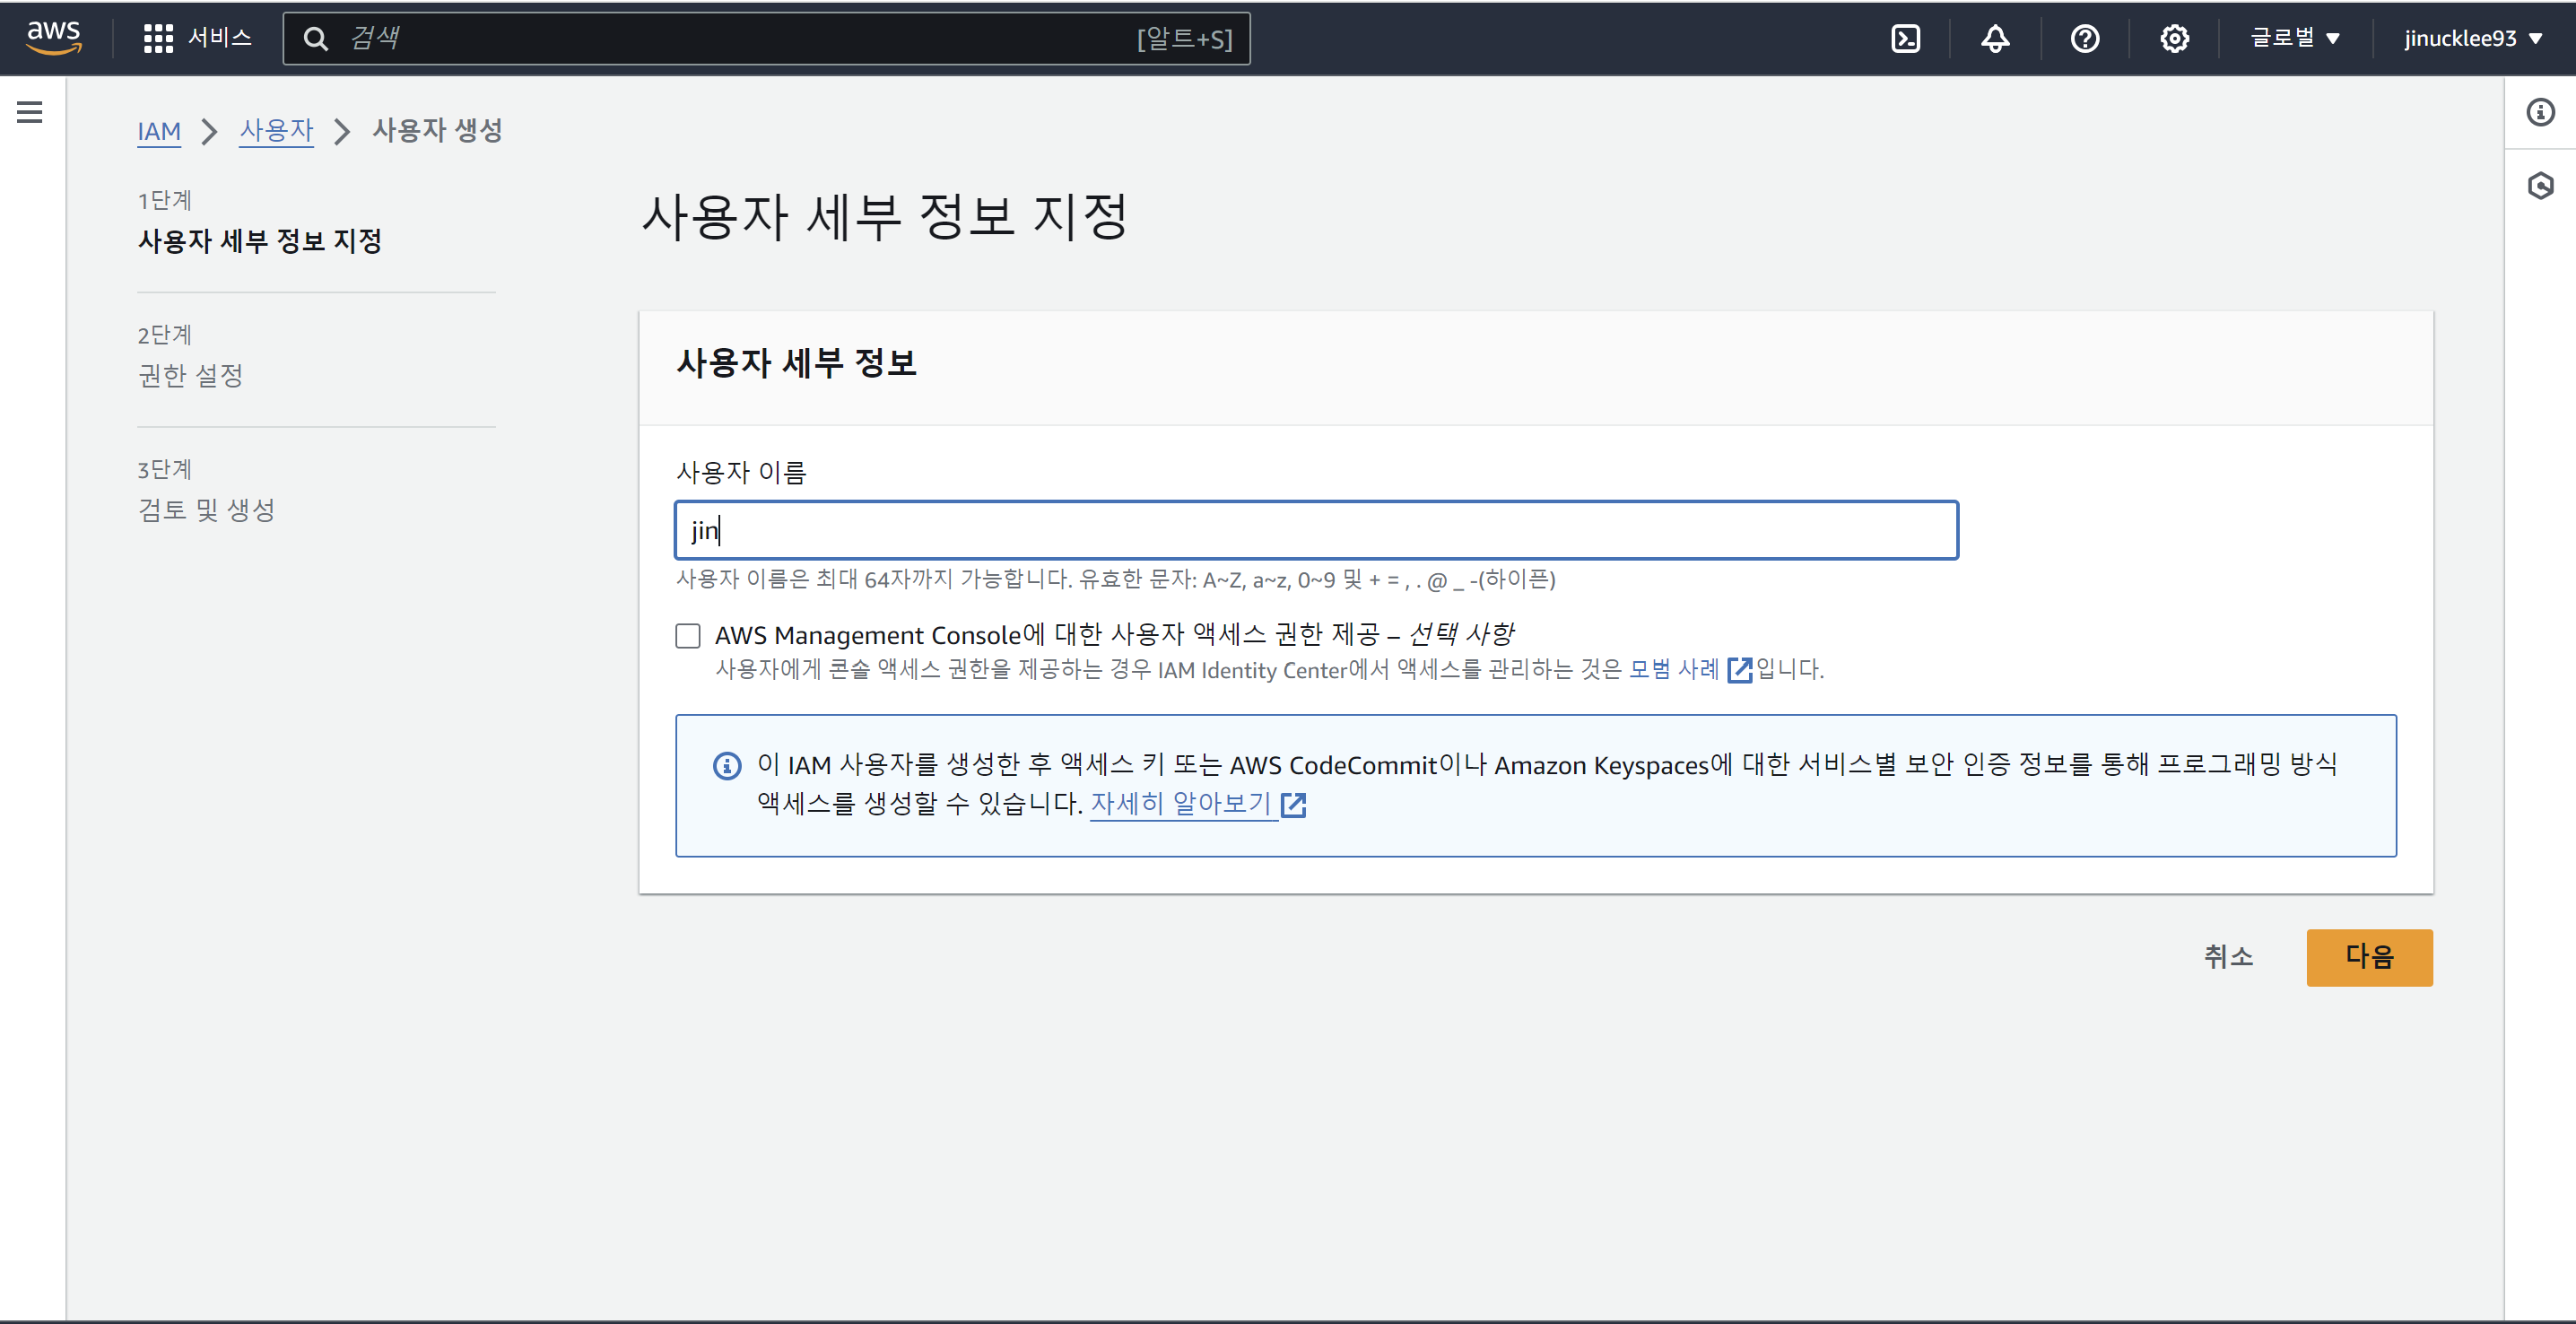Image resolution: width=2576 pixels, height=1324 pixels.
Task: Open the notifications bell icon
Action: (x=1995, y=39)
